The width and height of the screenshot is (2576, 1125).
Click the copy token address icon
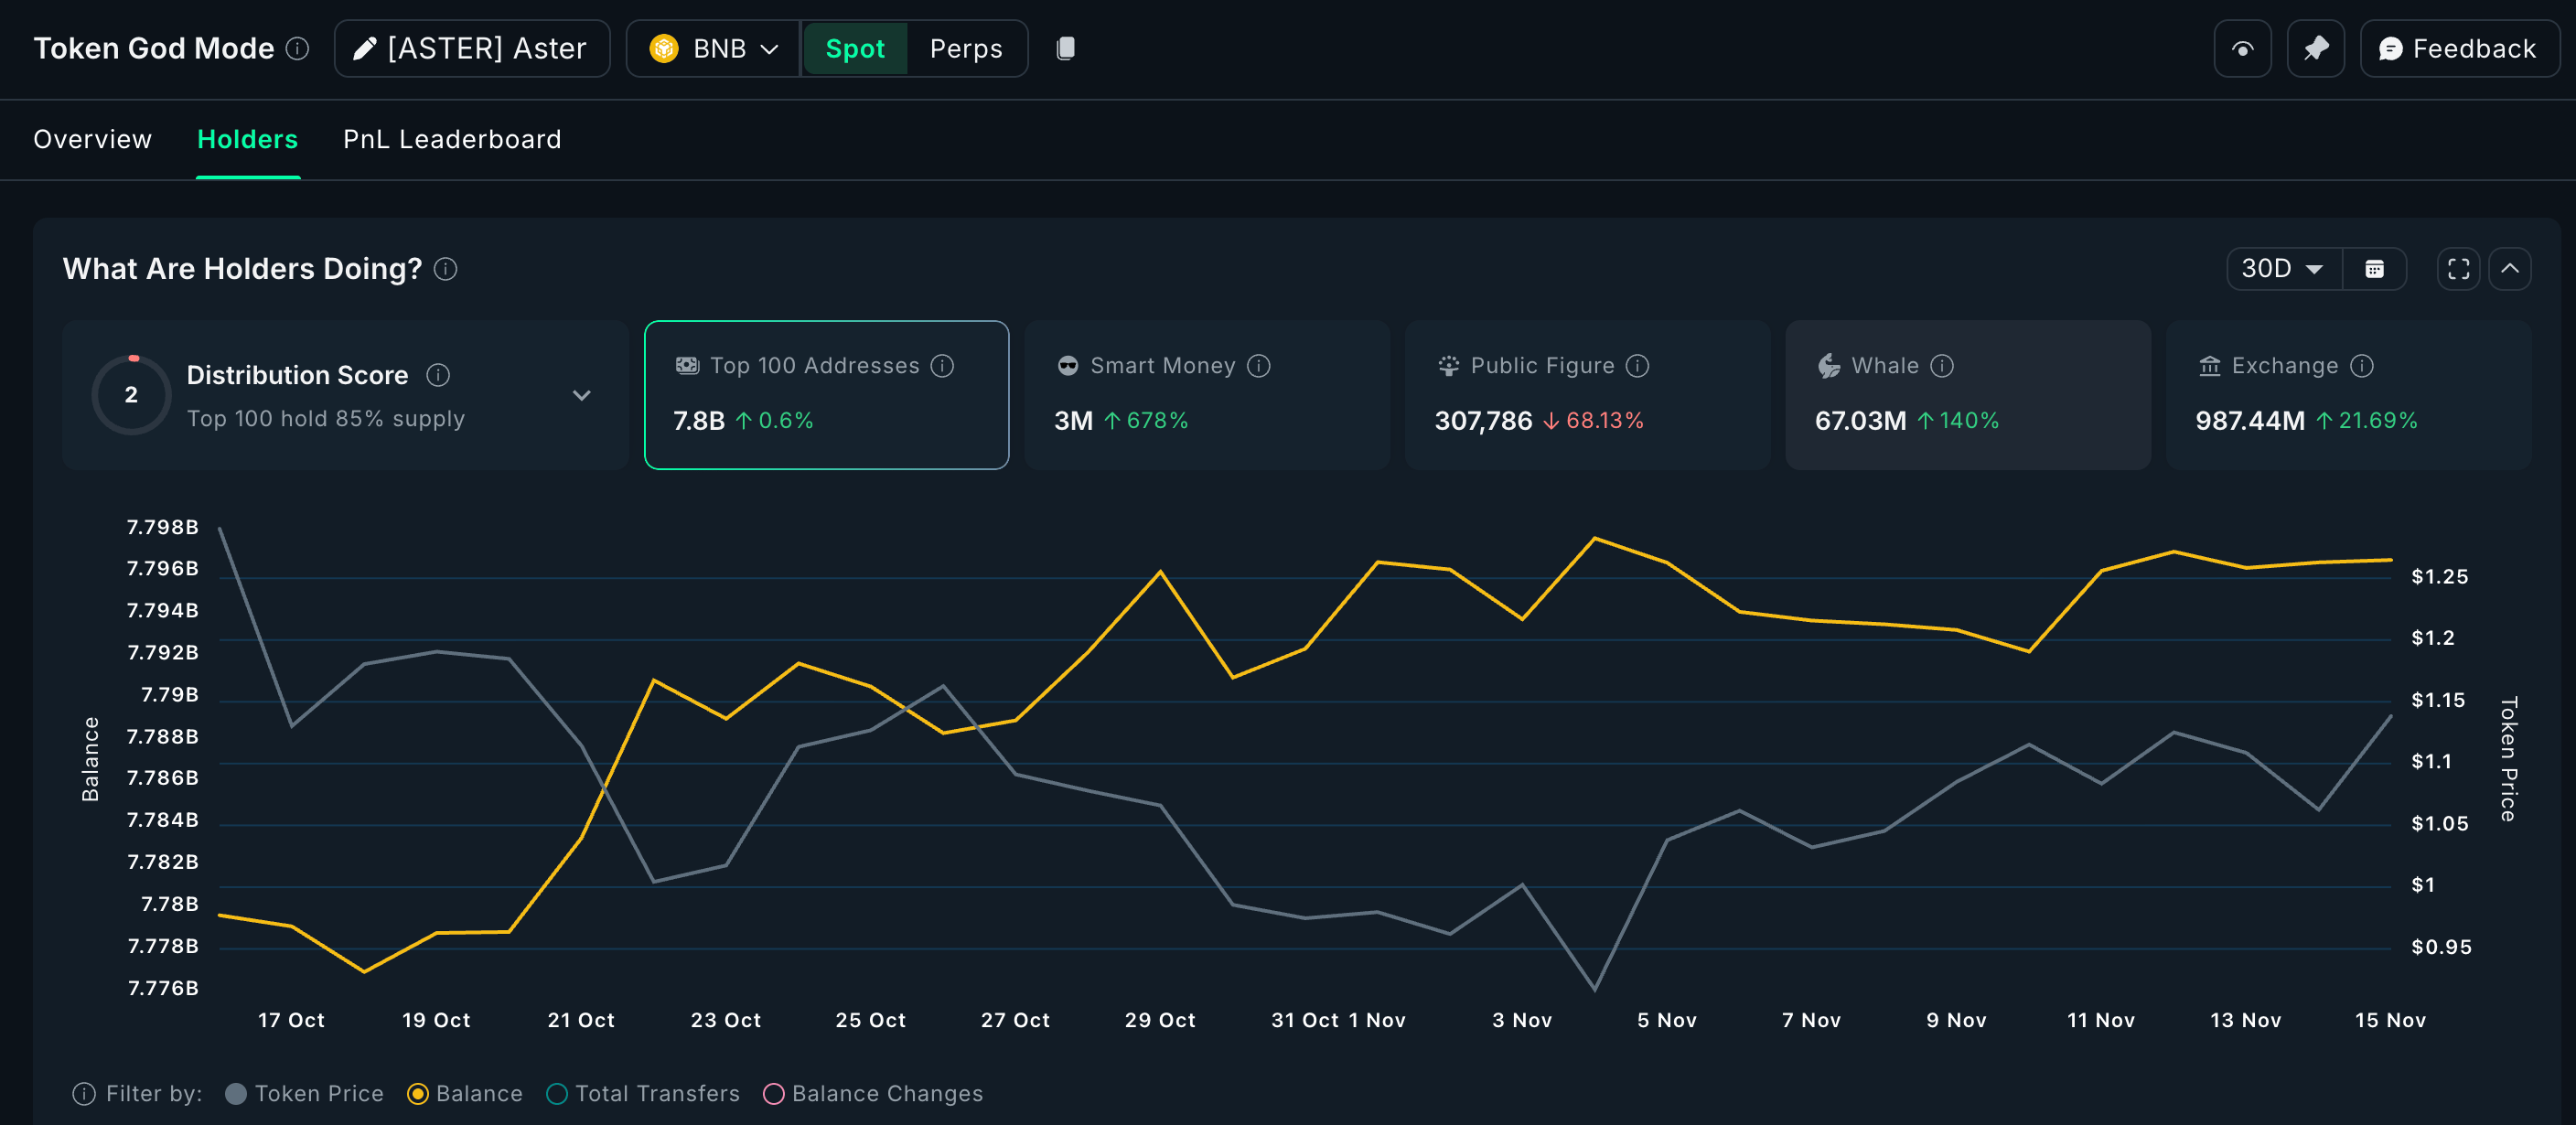1065,48
